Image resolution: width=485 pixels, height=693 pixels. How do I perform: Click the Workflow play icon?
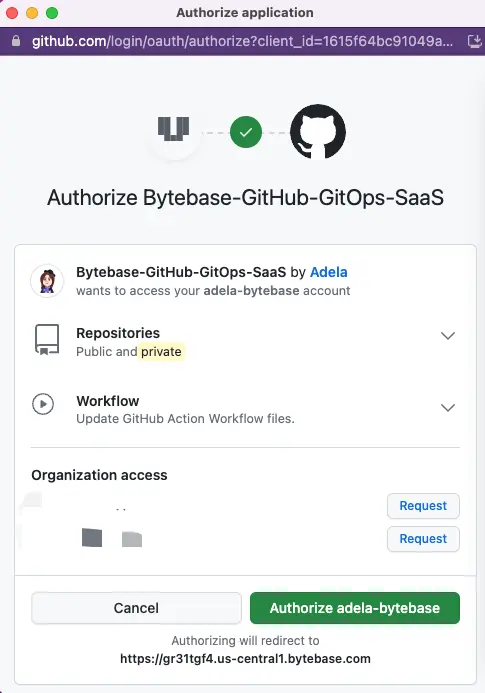coord(43,404)
